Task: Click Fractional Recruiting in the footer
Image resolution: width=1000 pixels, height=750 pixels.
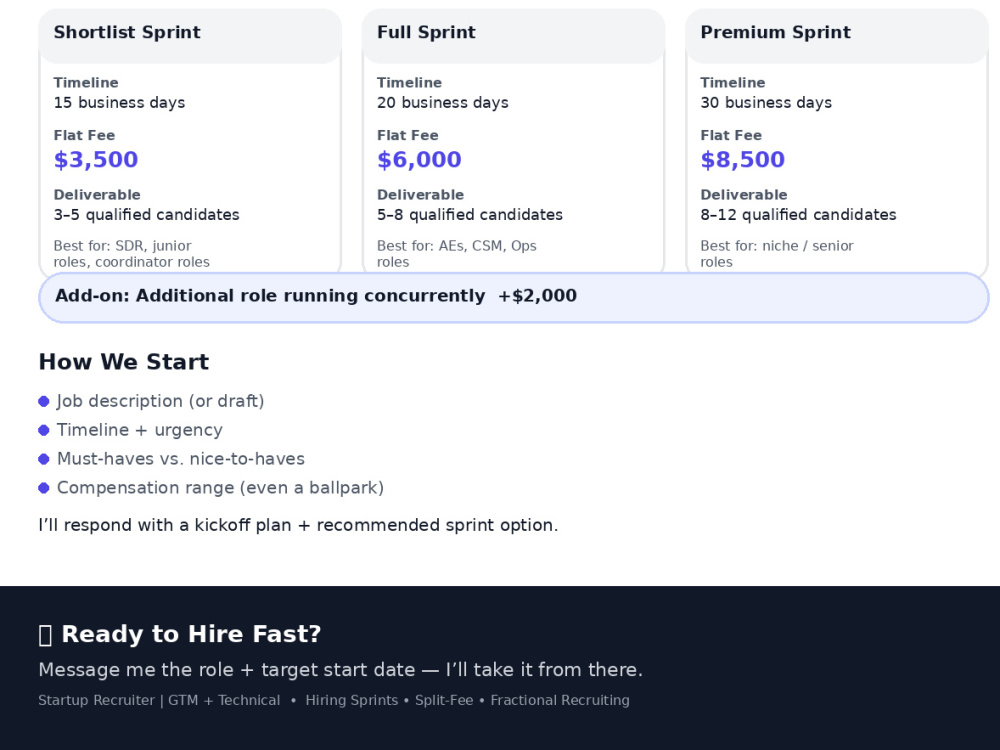Action: pyautogui.click(x=560, y=700)
